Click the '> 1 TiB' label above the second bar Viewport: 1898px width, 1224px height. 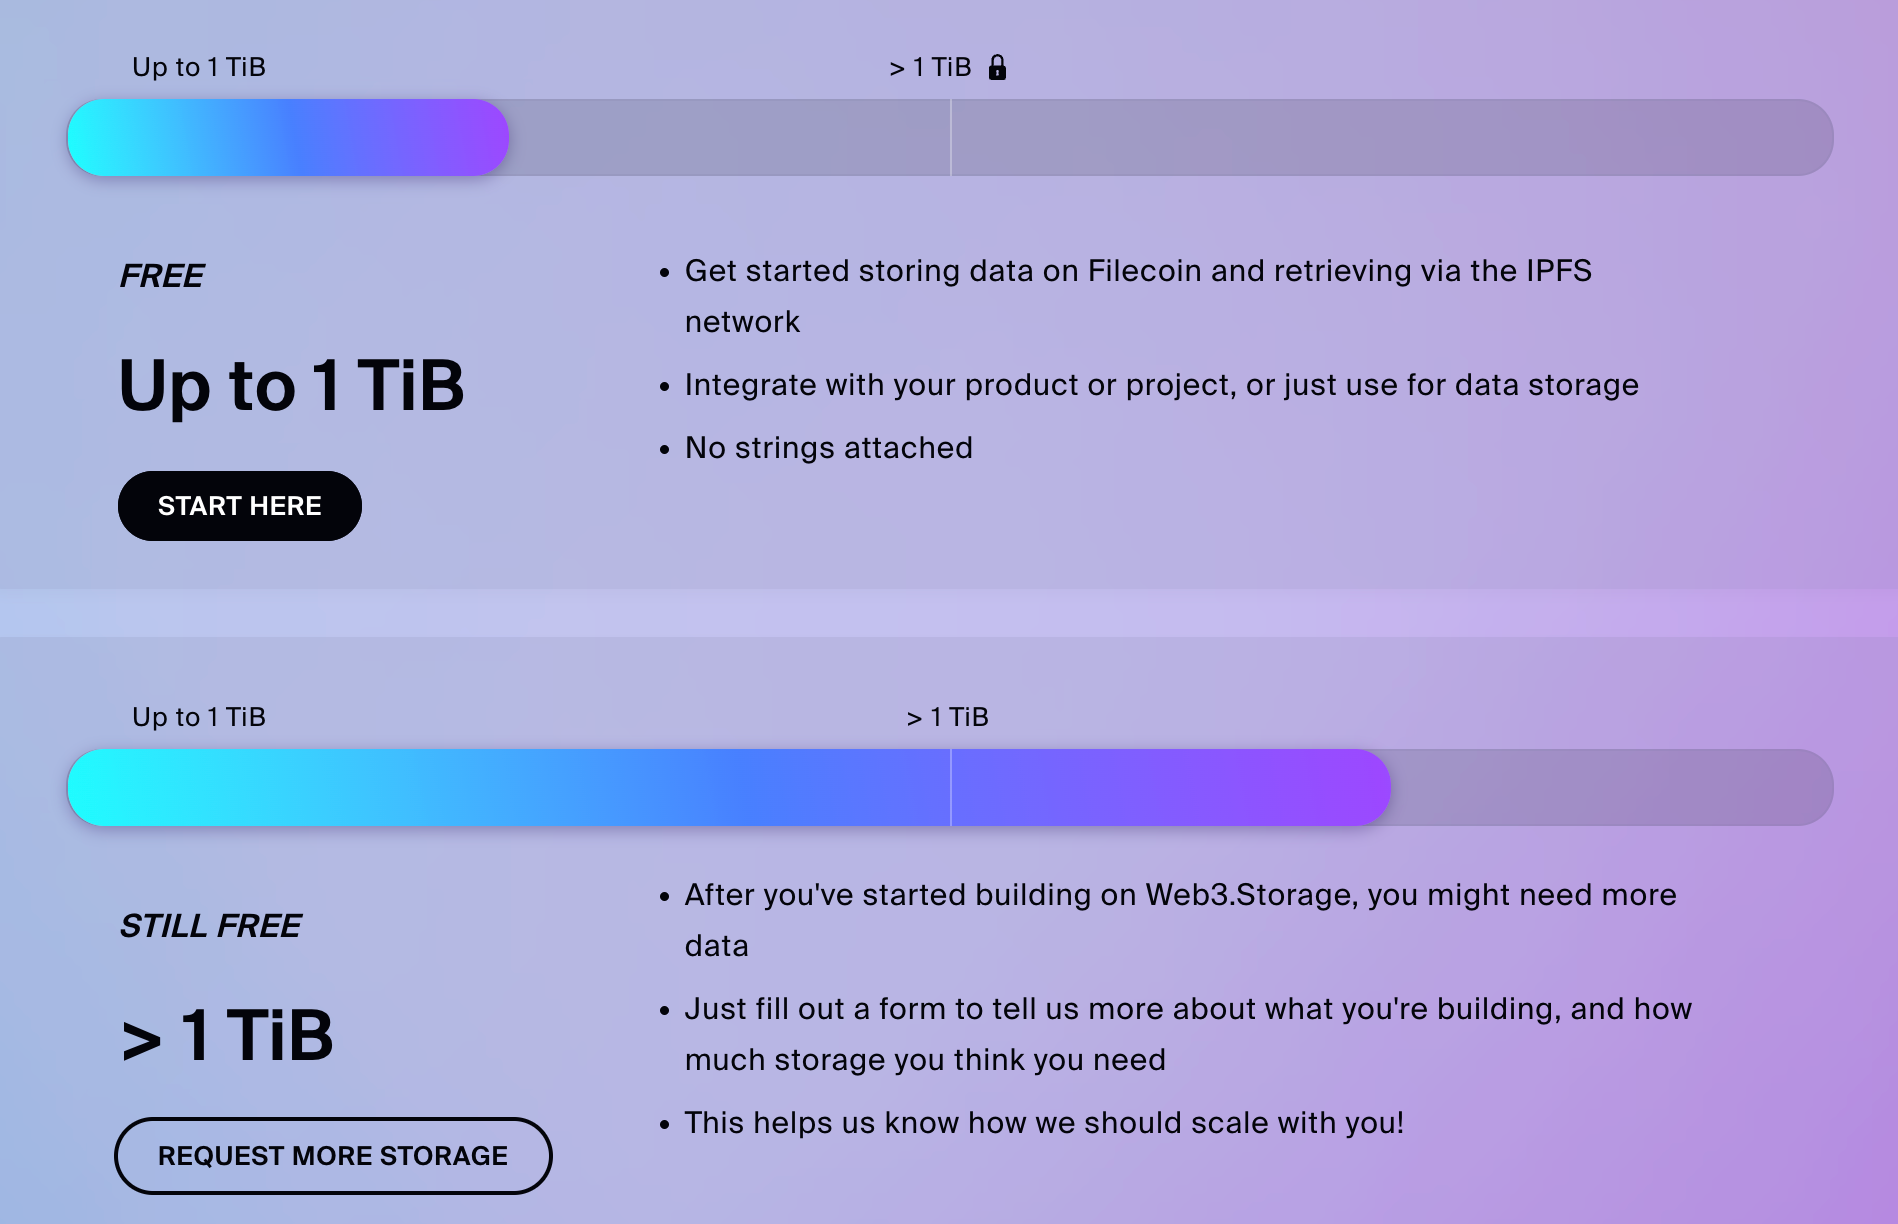[947, 717]
